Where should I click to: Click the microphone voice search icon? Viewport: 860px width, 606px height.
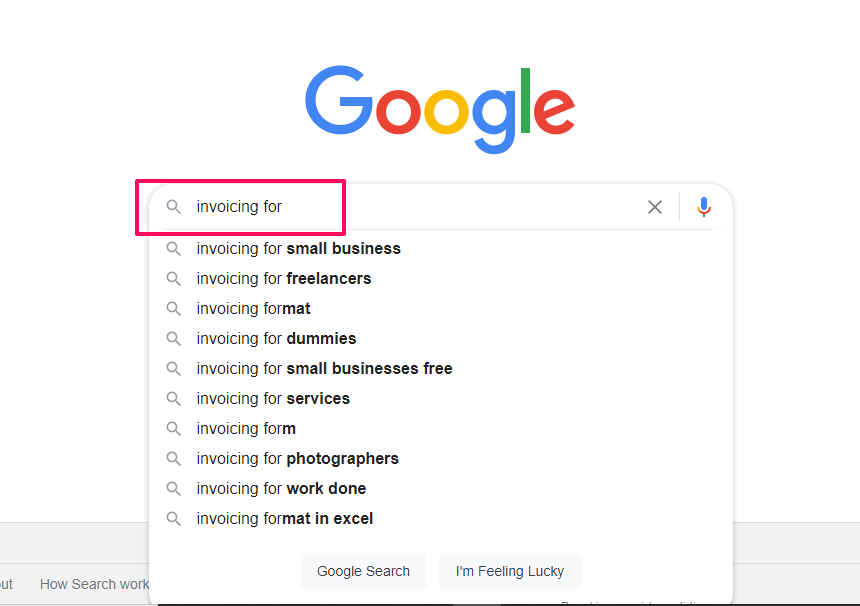point(704,207)
